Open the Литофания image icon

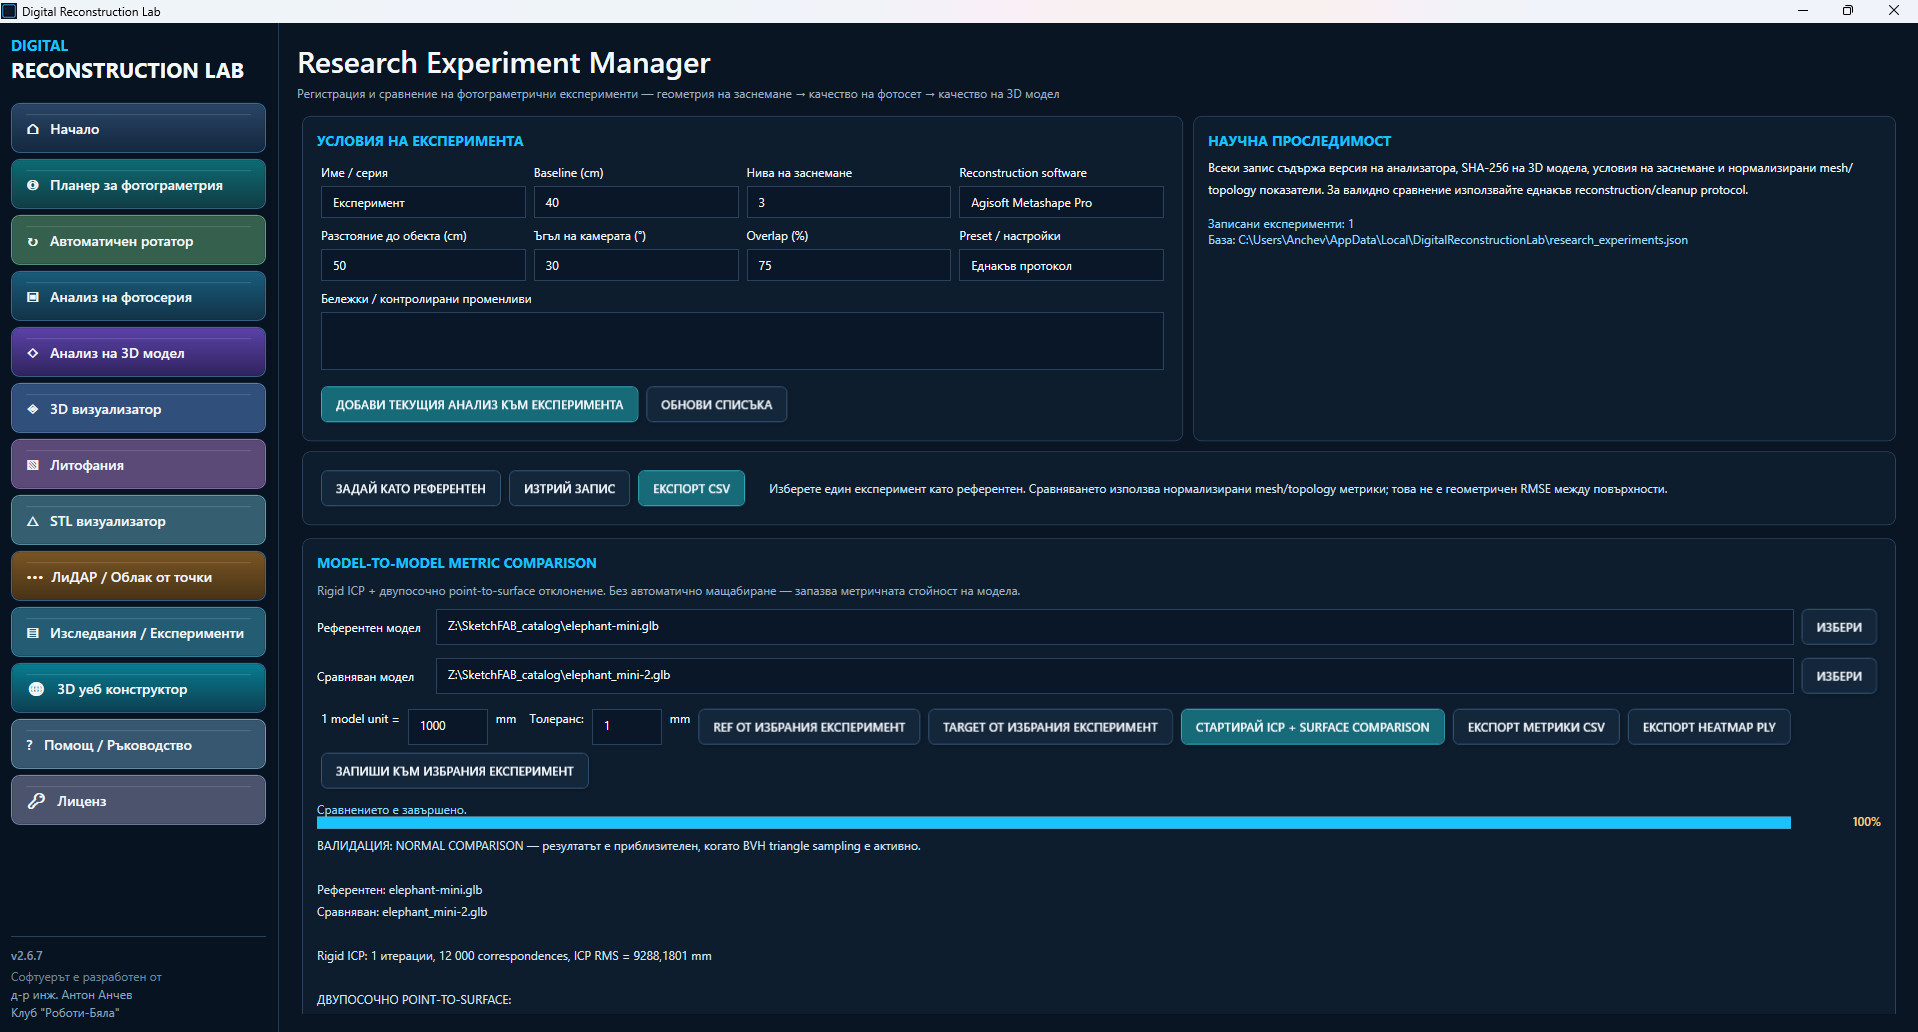click(x=33, y=465)
